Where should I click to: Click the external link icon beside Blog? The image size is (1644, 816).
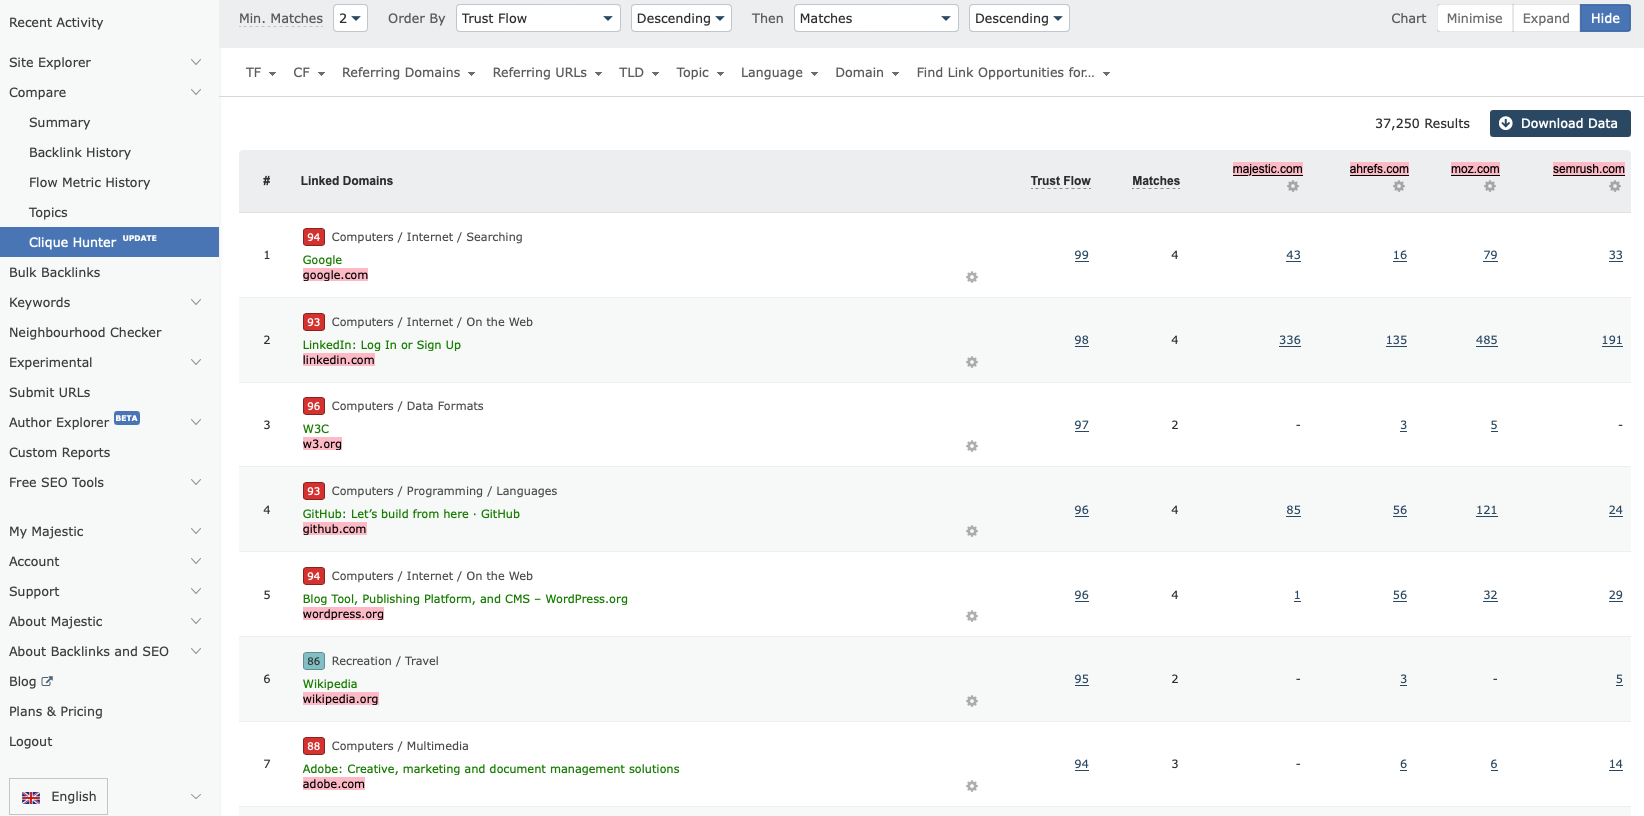(47, 681)
